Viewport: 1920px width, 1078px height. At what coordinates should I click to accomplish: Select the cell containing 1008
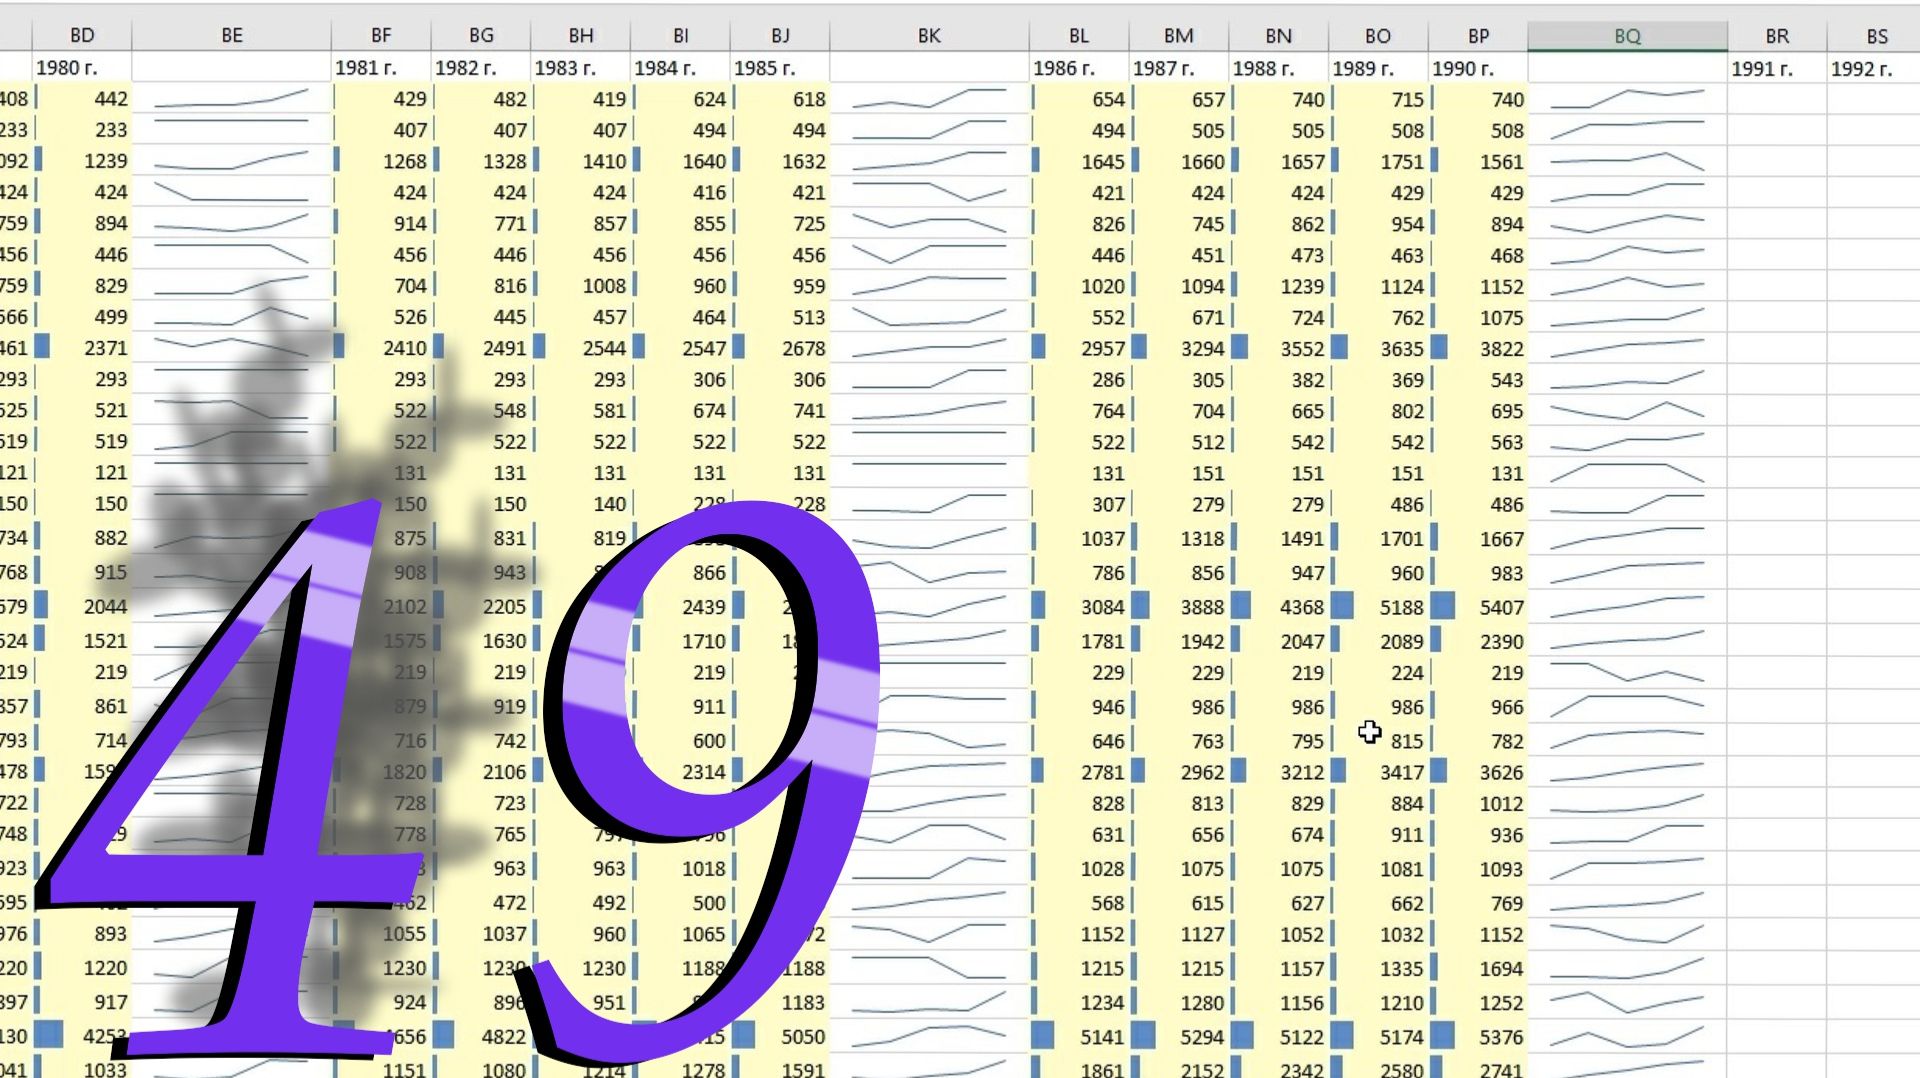[x=581, y=286]
